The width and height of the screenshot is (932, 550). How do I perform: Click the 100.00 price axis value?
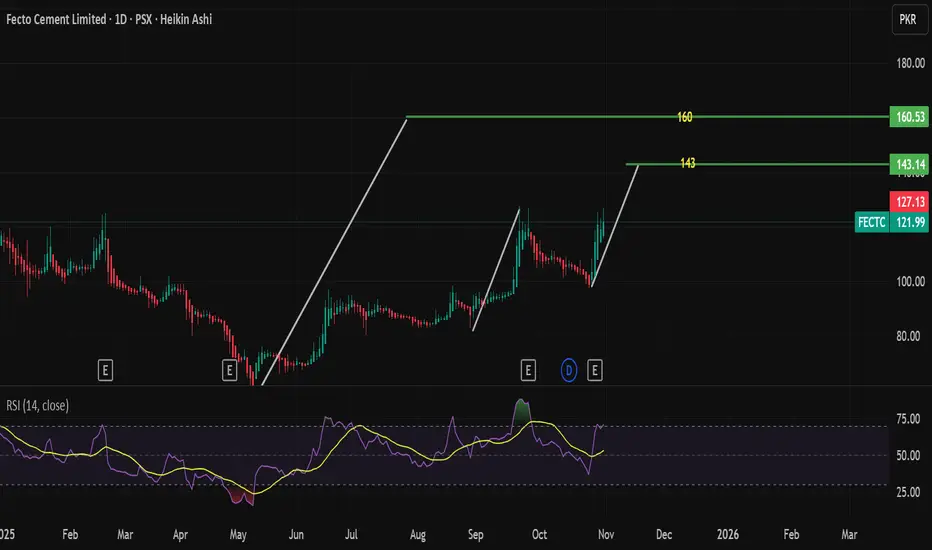[911, 281]
